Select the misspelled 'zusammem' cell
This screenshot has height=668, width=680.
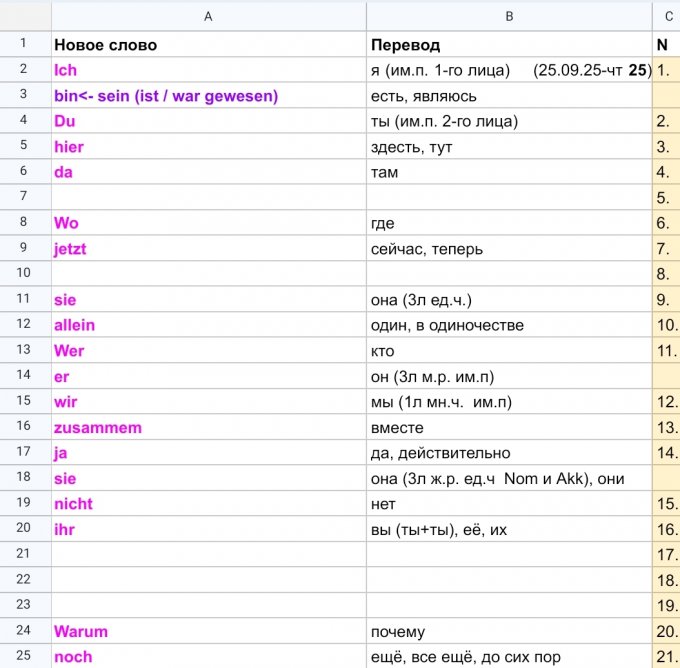(208, 427)
